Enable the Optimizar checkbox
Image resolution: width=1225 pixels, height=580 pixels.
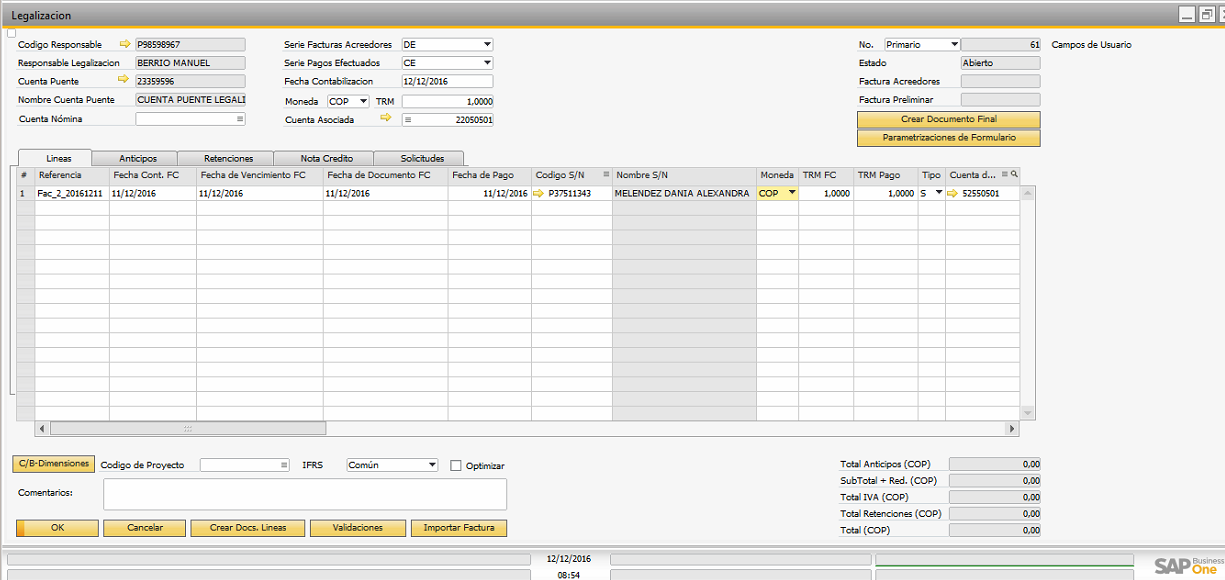[456, 466]
